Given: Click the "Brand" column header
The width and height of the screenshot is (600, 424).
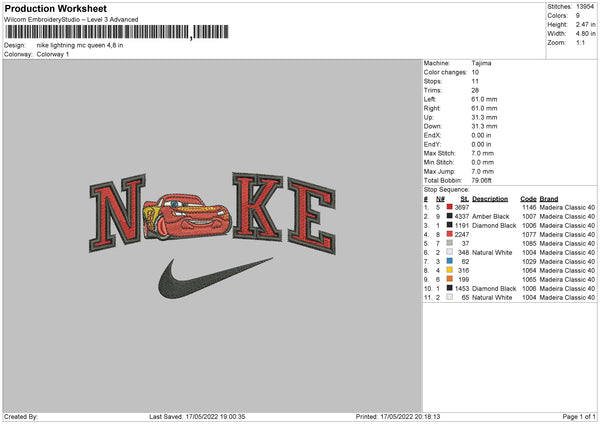Looking at the screenshot, I should [549, 199].
